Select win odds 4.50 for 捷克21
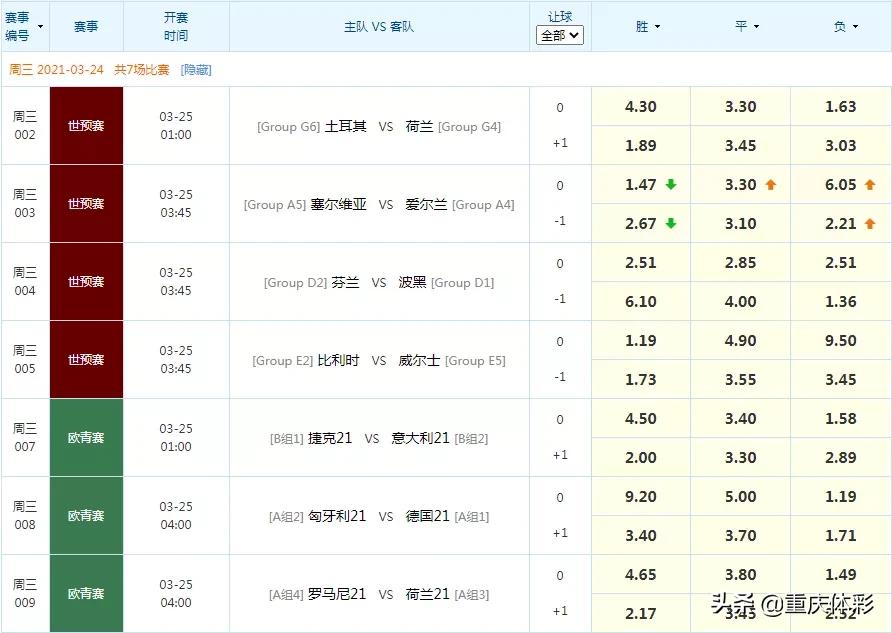The image size is (892, 633). tap(641, 419)
